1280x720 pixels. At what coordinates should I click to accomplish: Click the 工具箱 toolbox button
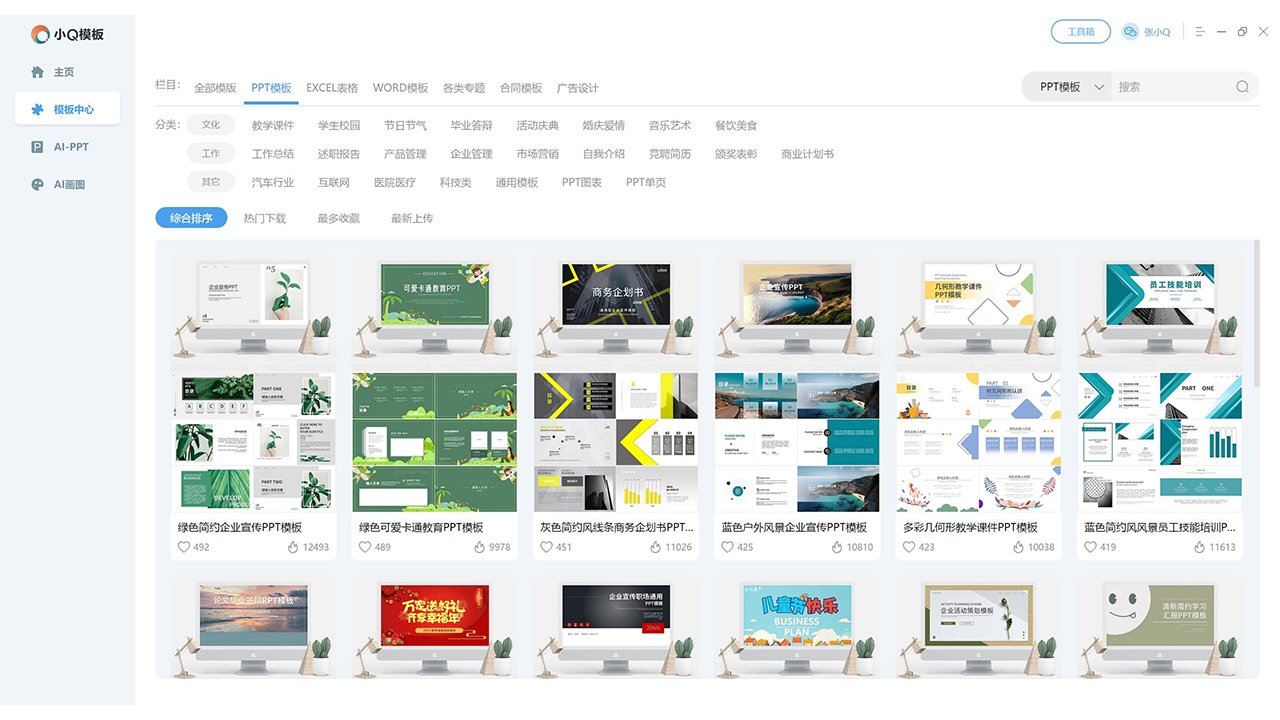(1080, 31)
